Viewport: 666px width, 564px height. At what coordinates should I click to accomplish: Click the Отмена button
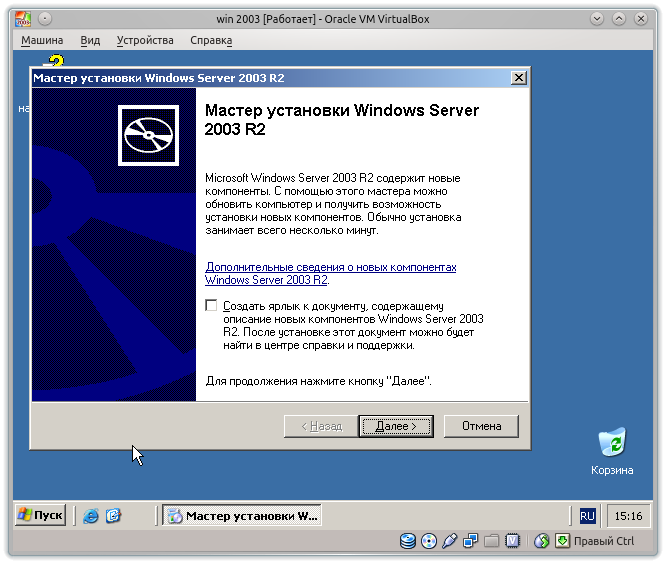[481, 426]
